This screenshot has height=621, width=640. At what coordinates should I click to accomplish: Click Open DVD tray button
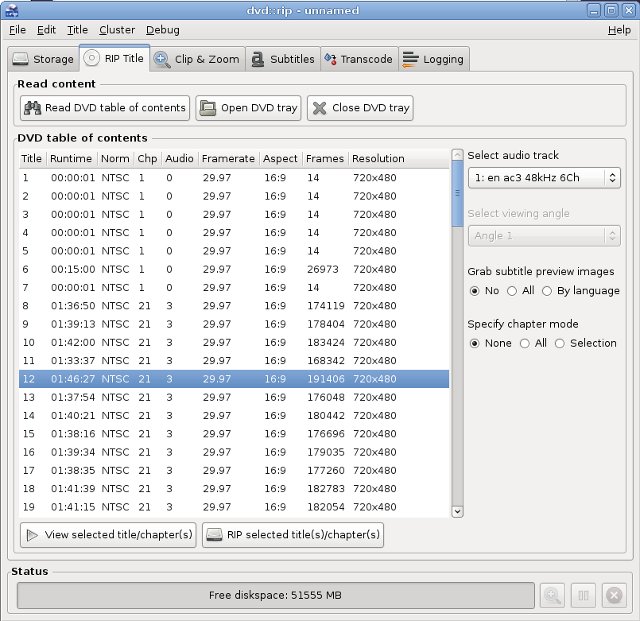248,108
